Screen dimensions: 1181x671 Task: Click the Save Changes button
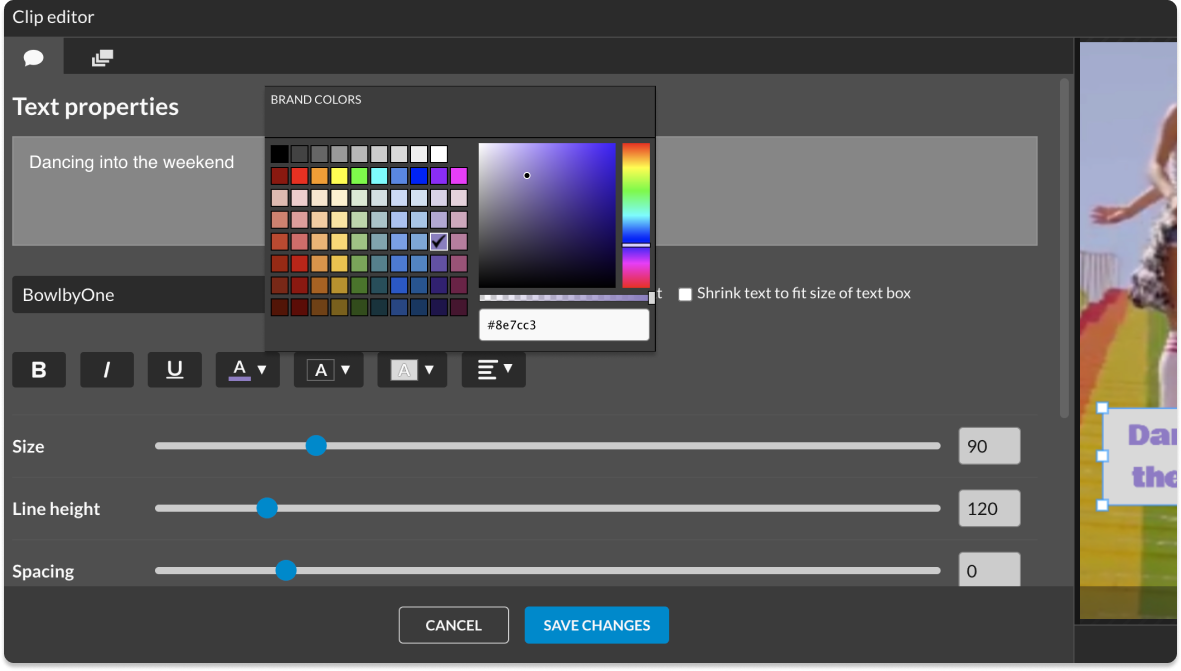pos(596,625)
